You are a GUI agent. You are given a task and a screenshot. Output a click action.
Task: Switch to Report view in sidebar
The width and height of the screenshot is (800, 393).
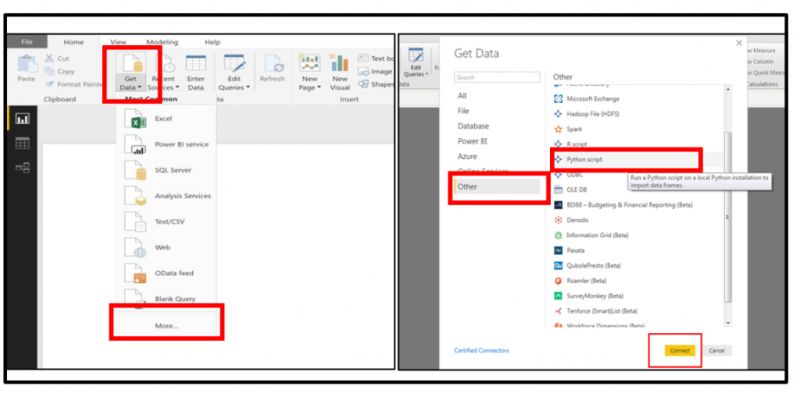pyautogui.click(x=22, y=119)
